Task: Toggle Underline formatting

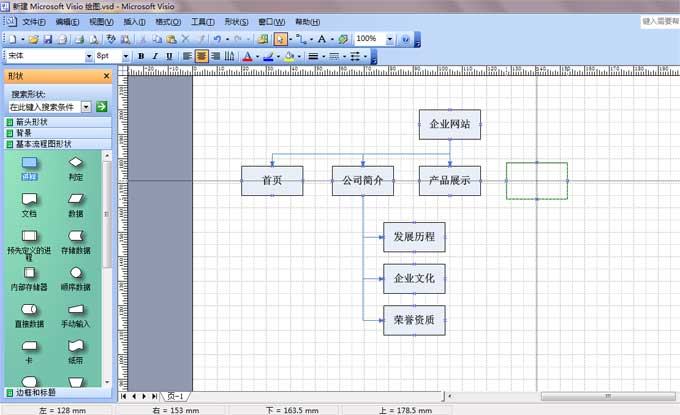Action: coord(169,56)
